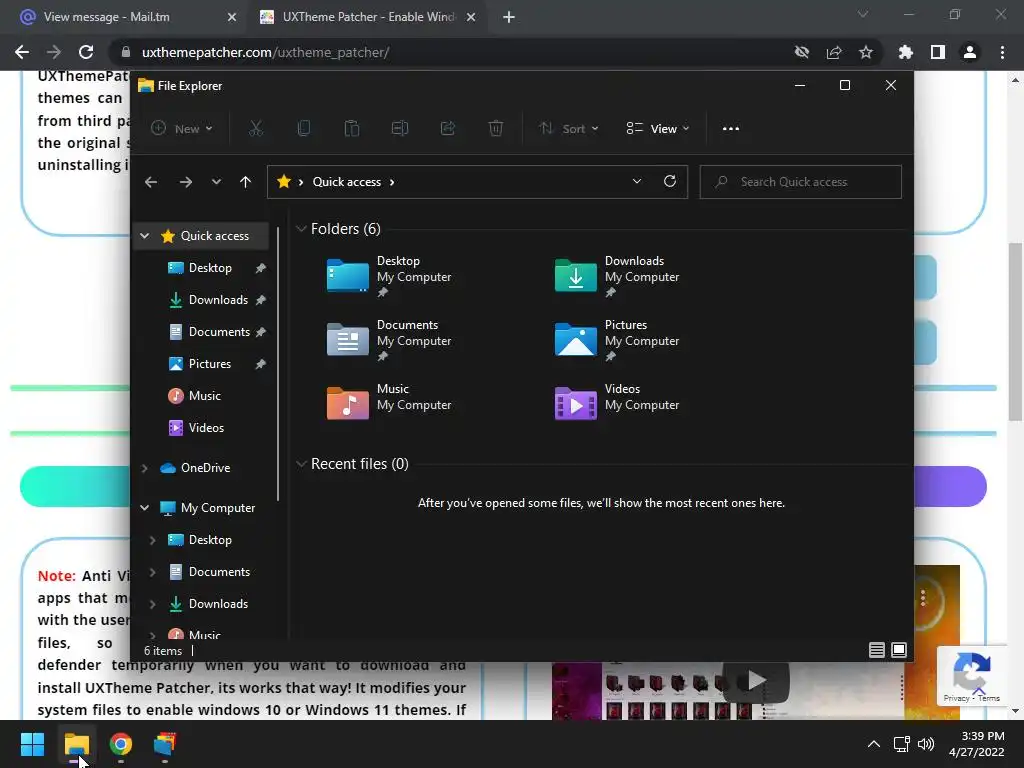Screen dimensions: 1024x768
Task: Click the Rename icon in File Explorer toolbar
Action: [400, 128]
